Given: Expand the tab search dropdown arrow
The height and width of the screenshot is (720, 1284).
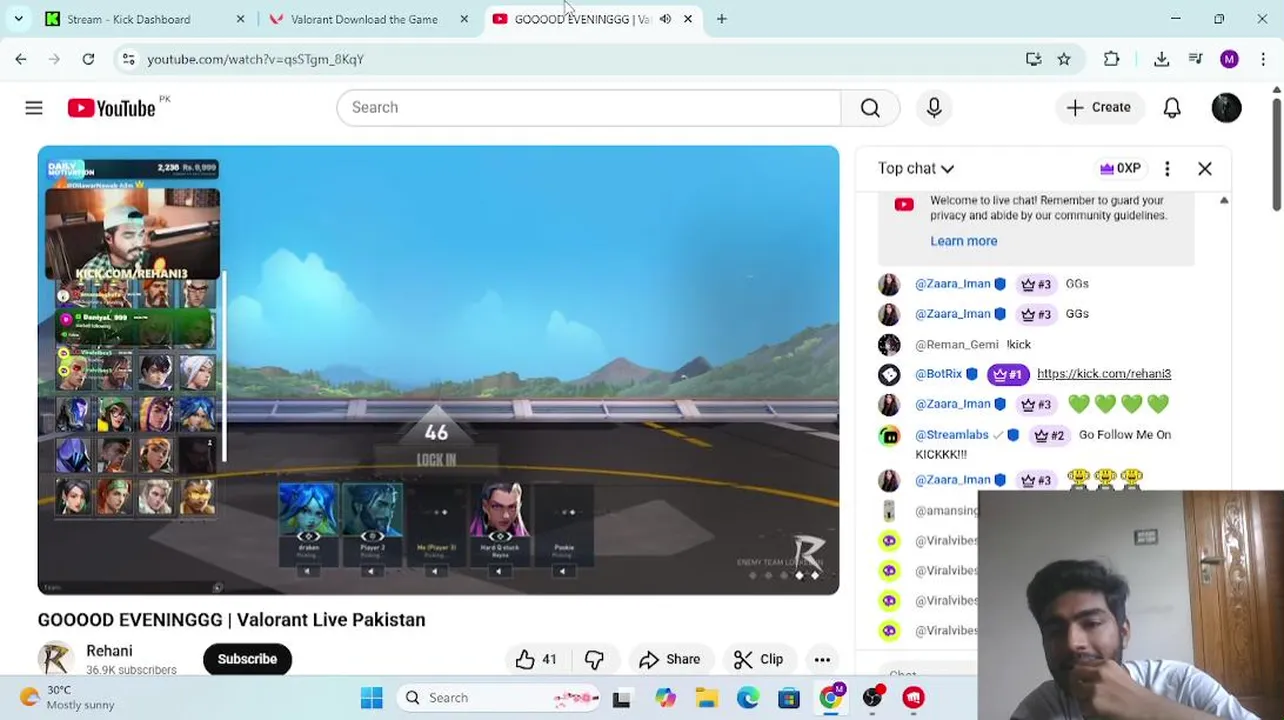Looking at the screenshot, I should pyautogui.click(x=18, y=19).
